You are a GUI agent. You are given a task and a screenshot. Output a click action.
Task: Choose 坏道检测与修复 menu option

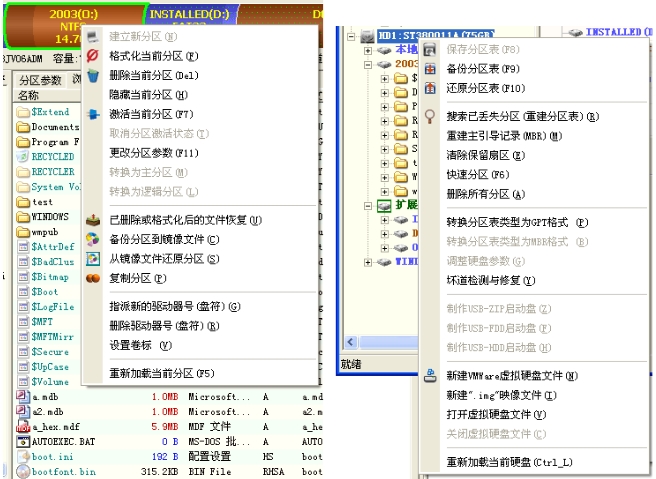490,280
